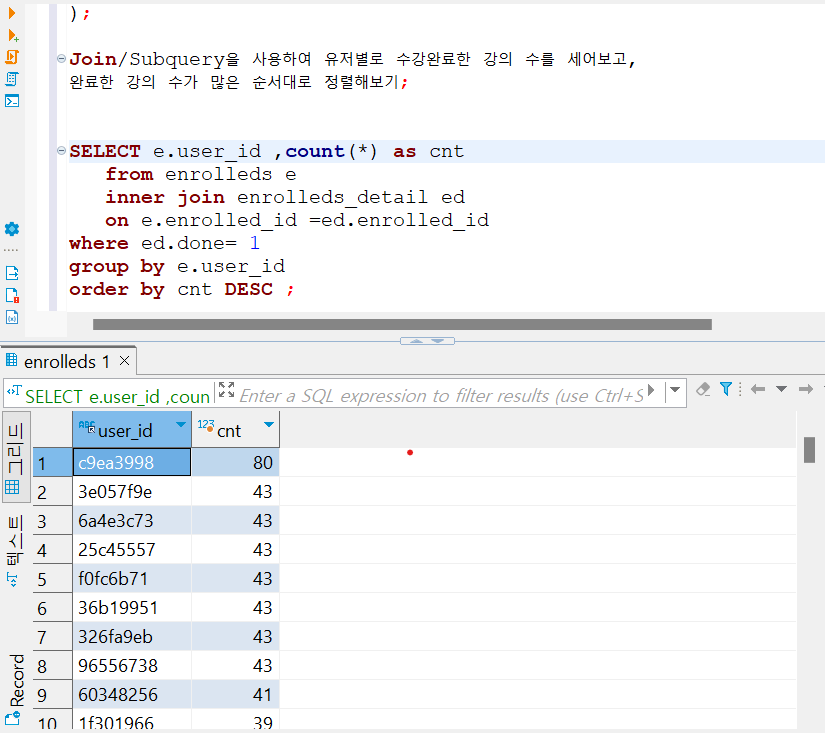Viewport: 825px width, 733px height.
Task: Select the cnt value 41
Action: 235,694
